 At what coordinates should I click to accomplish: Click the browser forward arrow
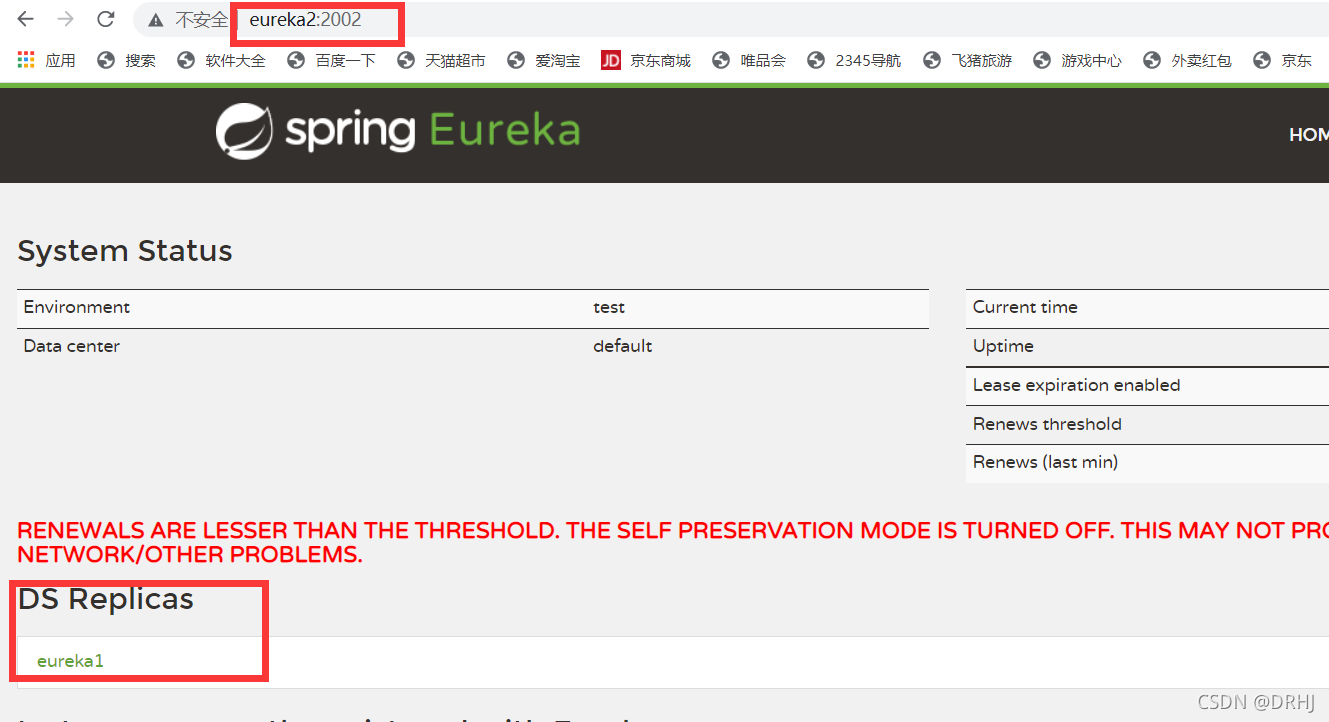tap(65, 19)
